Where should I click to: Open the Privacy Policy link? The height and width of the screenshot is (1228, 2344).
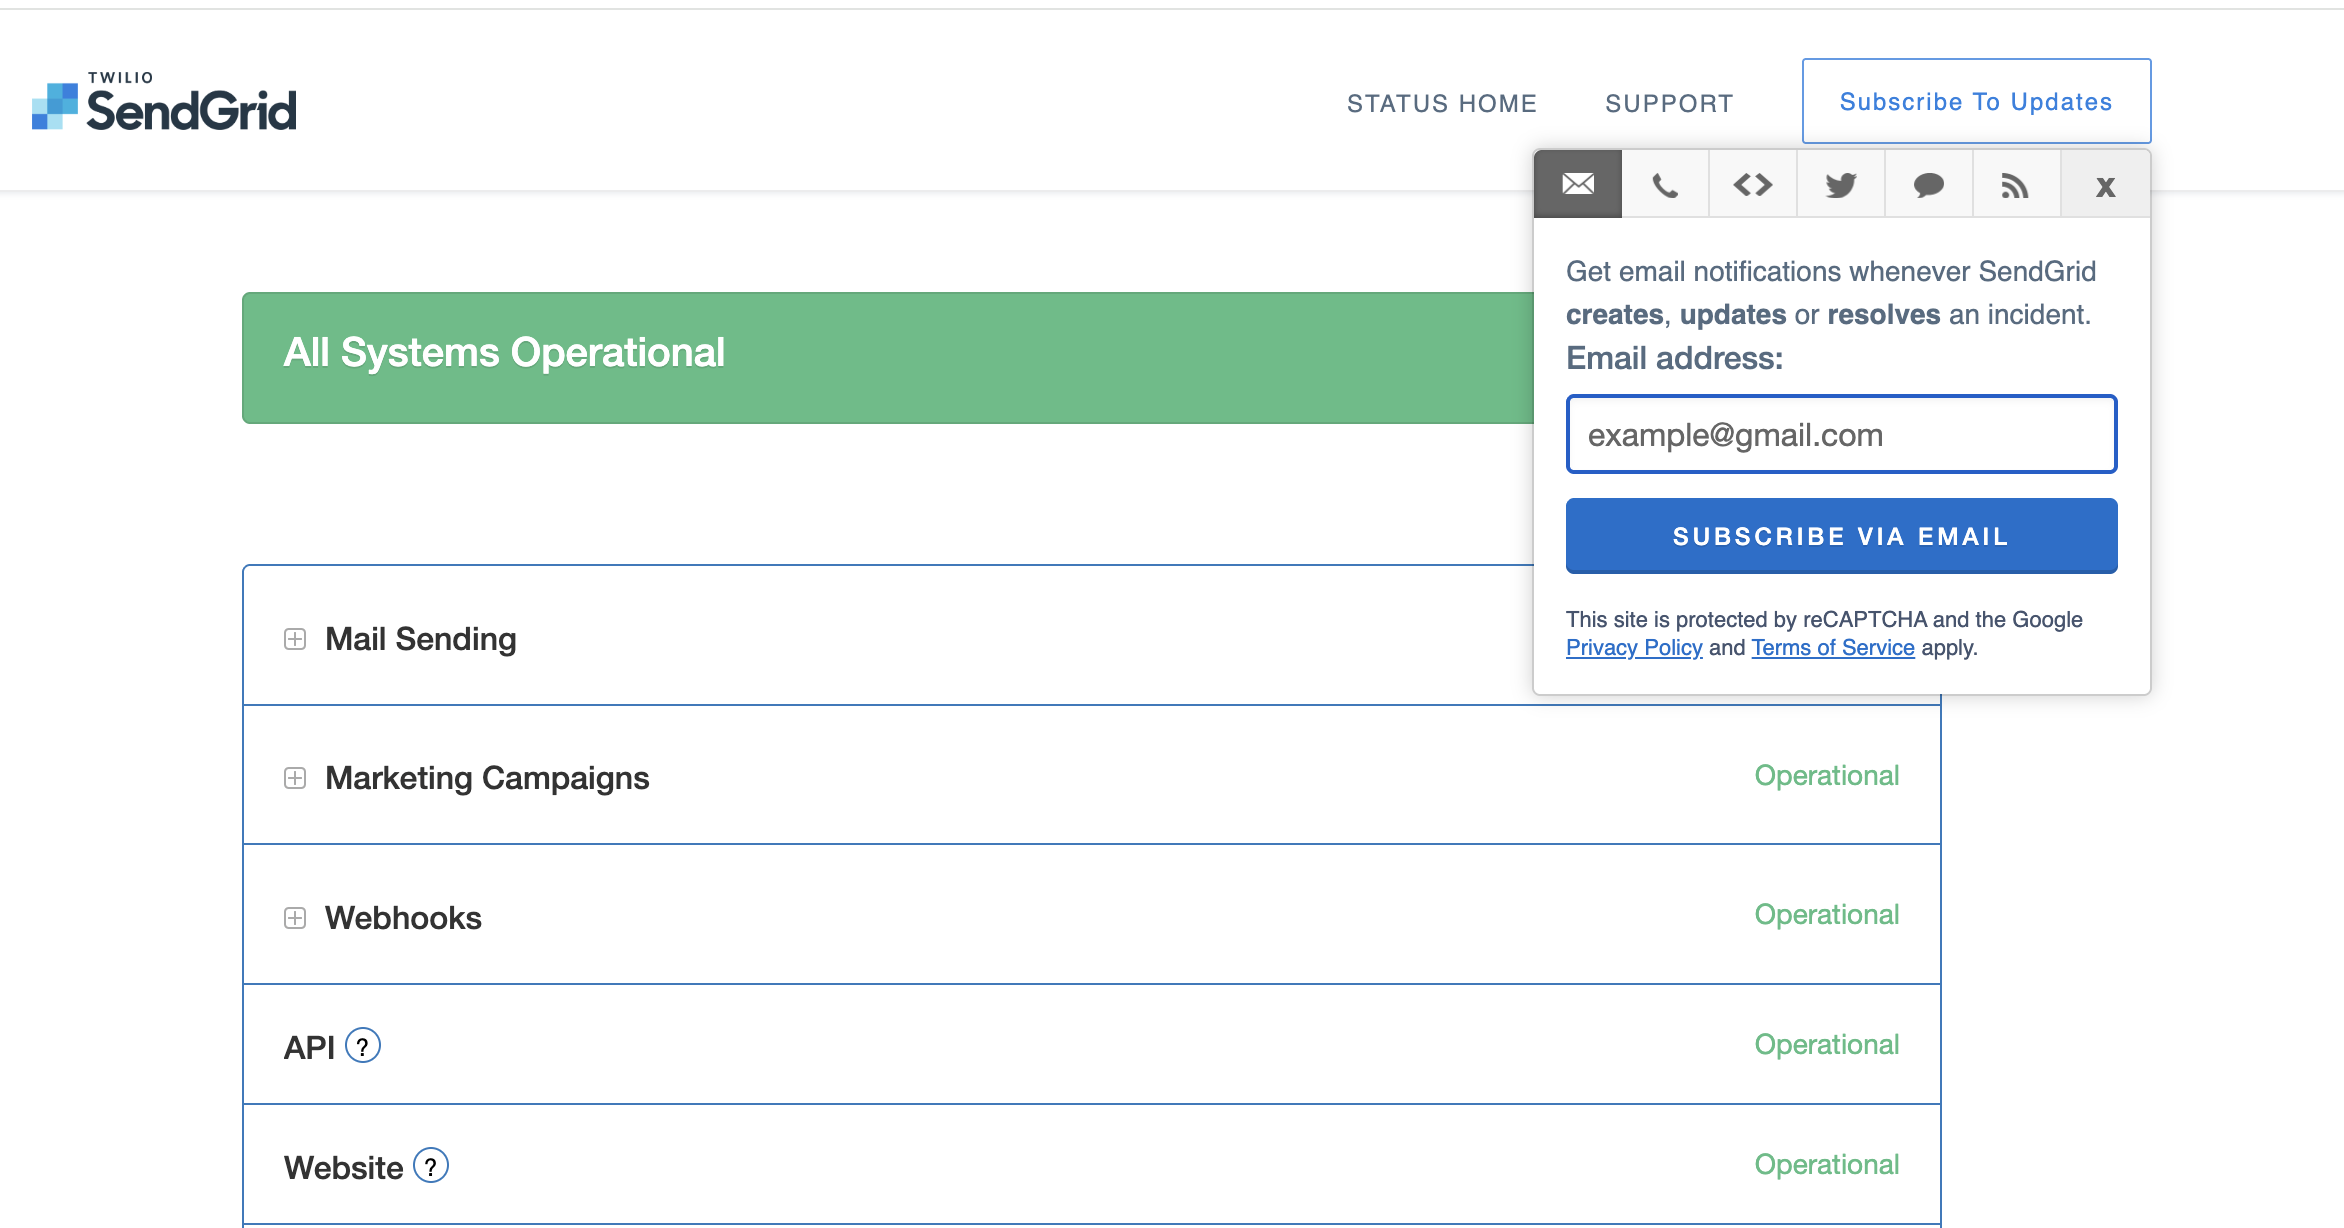(x=1633, y=648)
